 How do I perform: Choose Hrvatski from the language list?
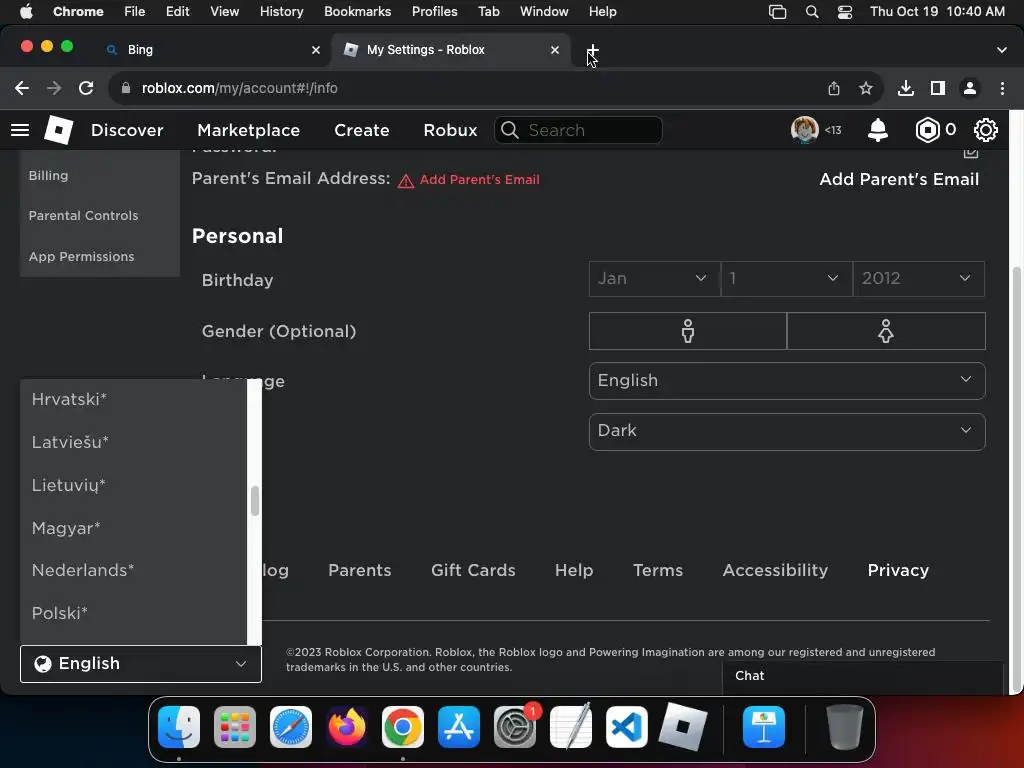pyautogui.click(x=134, y=400)
